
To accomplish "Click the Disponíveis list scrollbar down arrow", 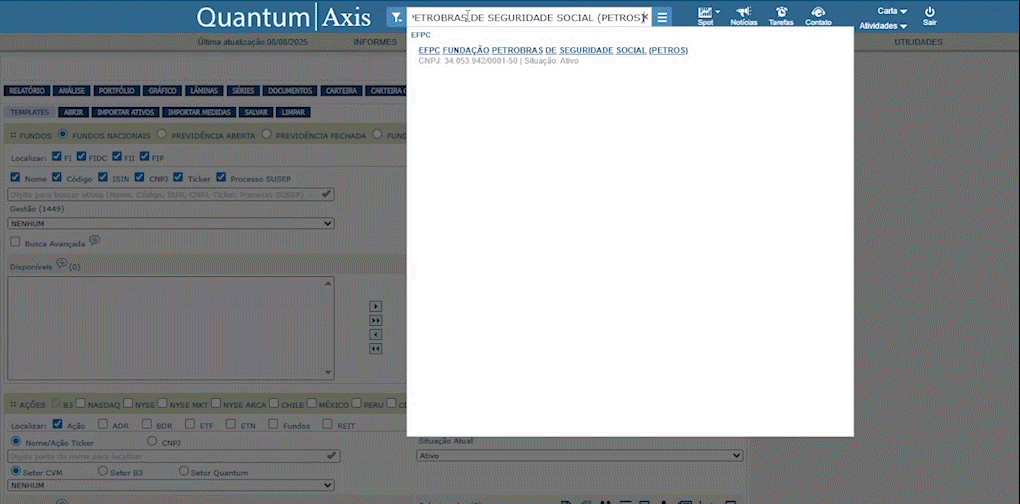I will 329,373.
